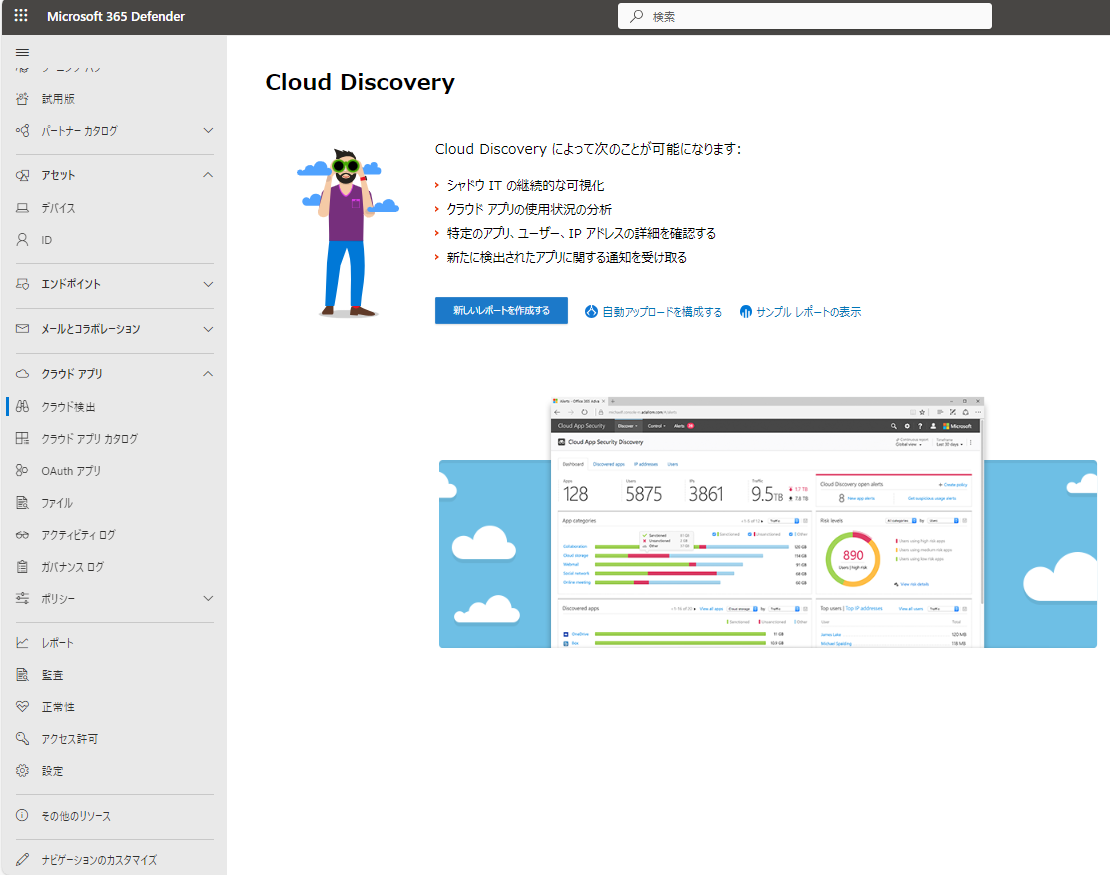The image size is (1110, 875).
Task: Open the ID person icon
Action: coord(23,239)
